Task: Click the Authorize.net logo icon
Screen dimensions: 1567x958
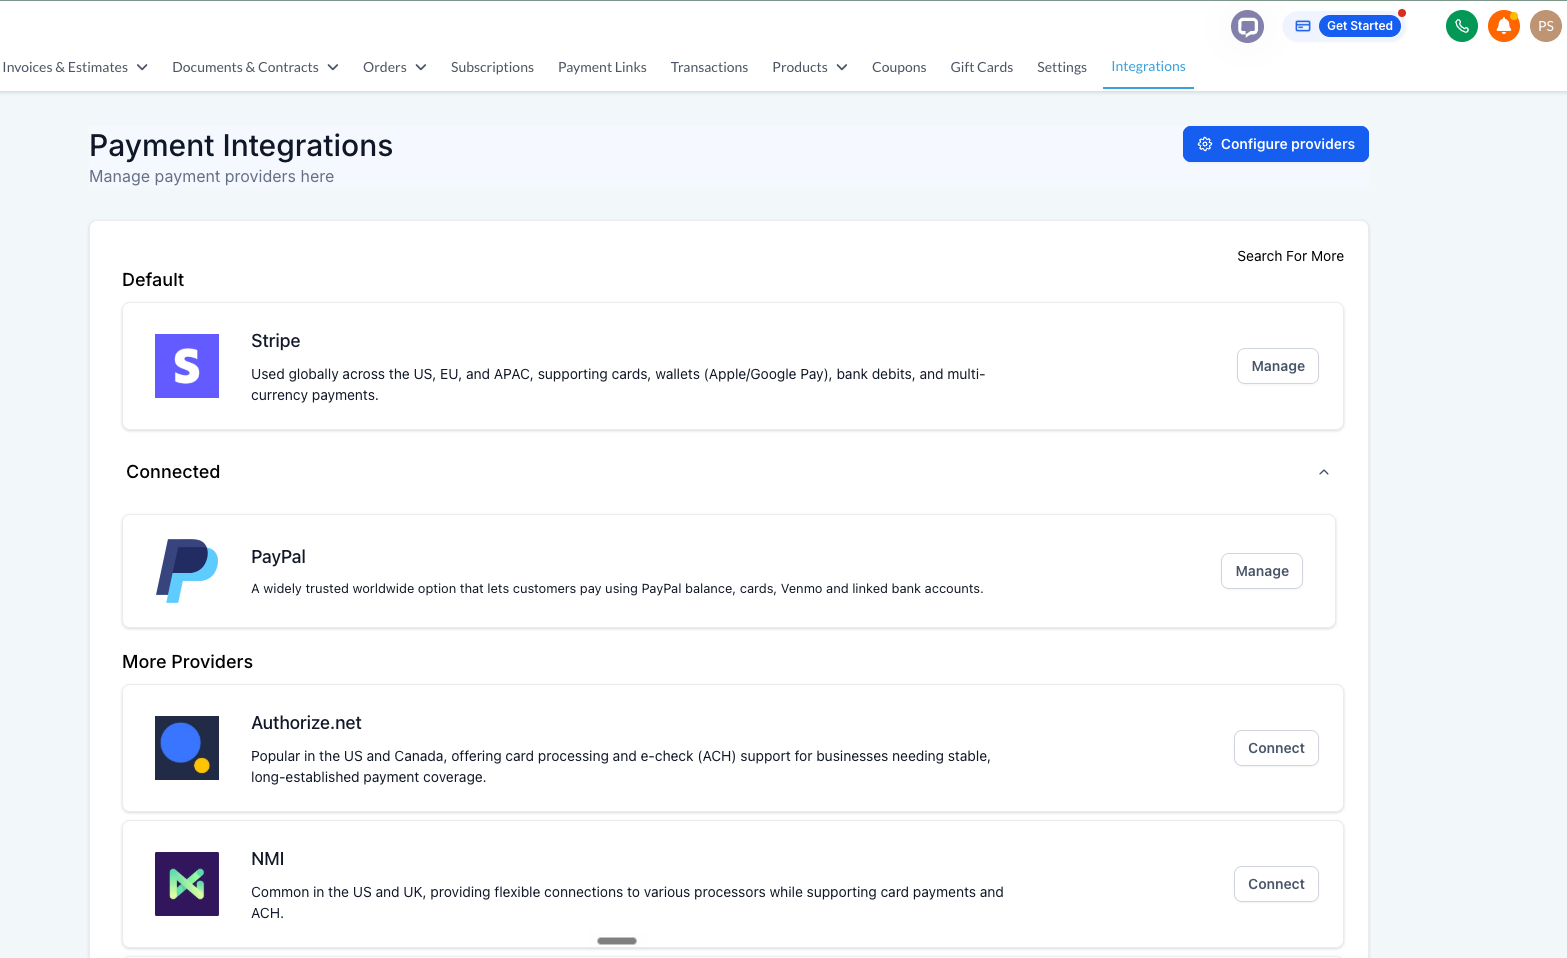Action: pos(187,748)
